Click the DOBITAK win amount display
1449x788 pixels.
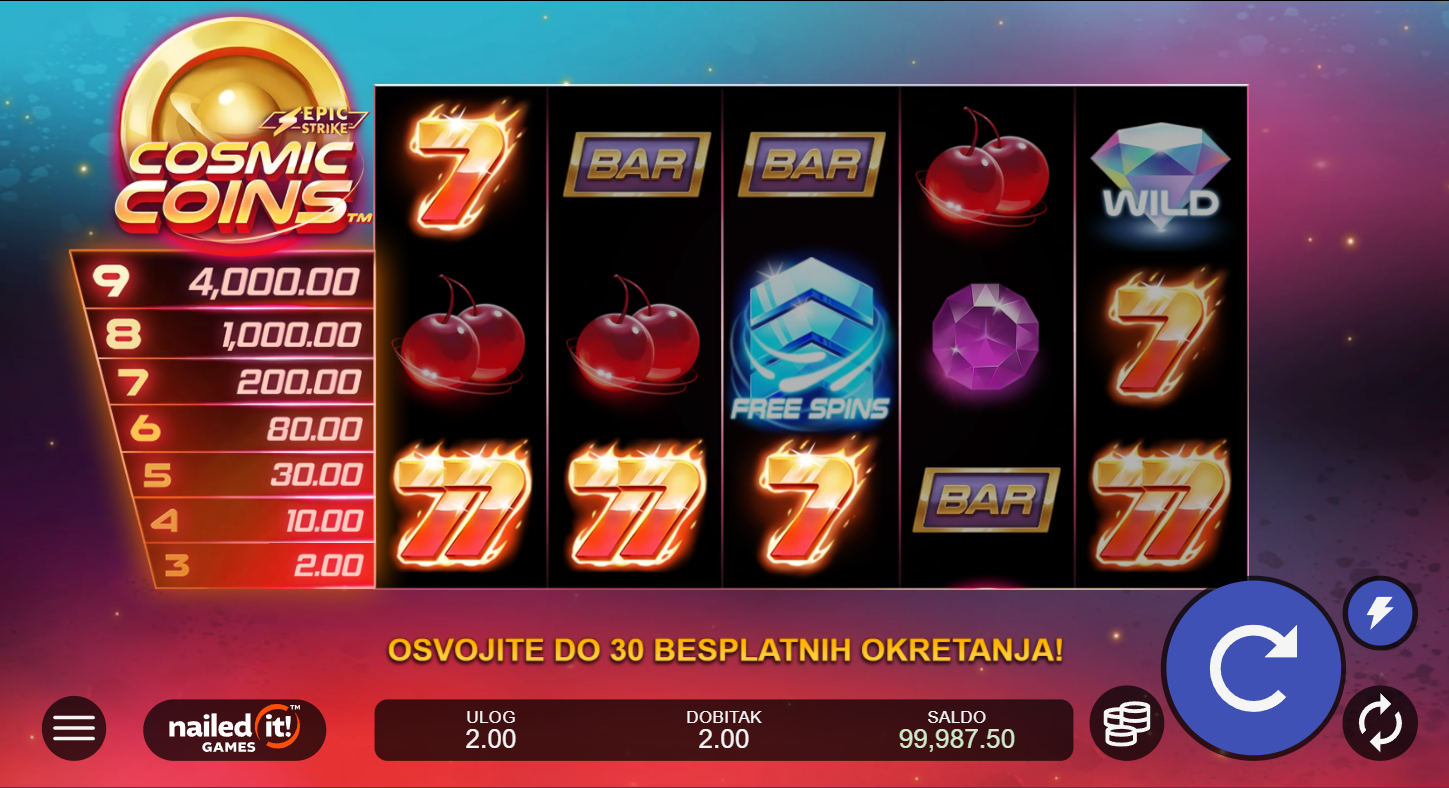[724, 730]
